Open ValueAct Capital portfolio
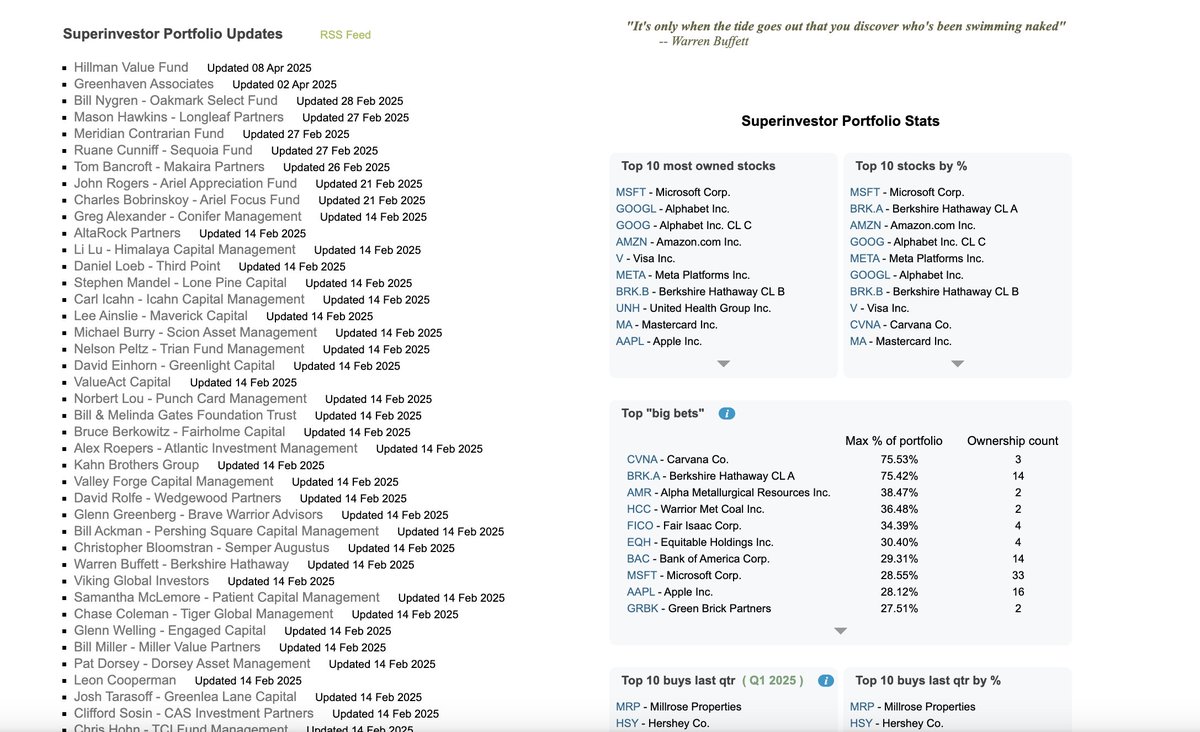 pos(122,382)
